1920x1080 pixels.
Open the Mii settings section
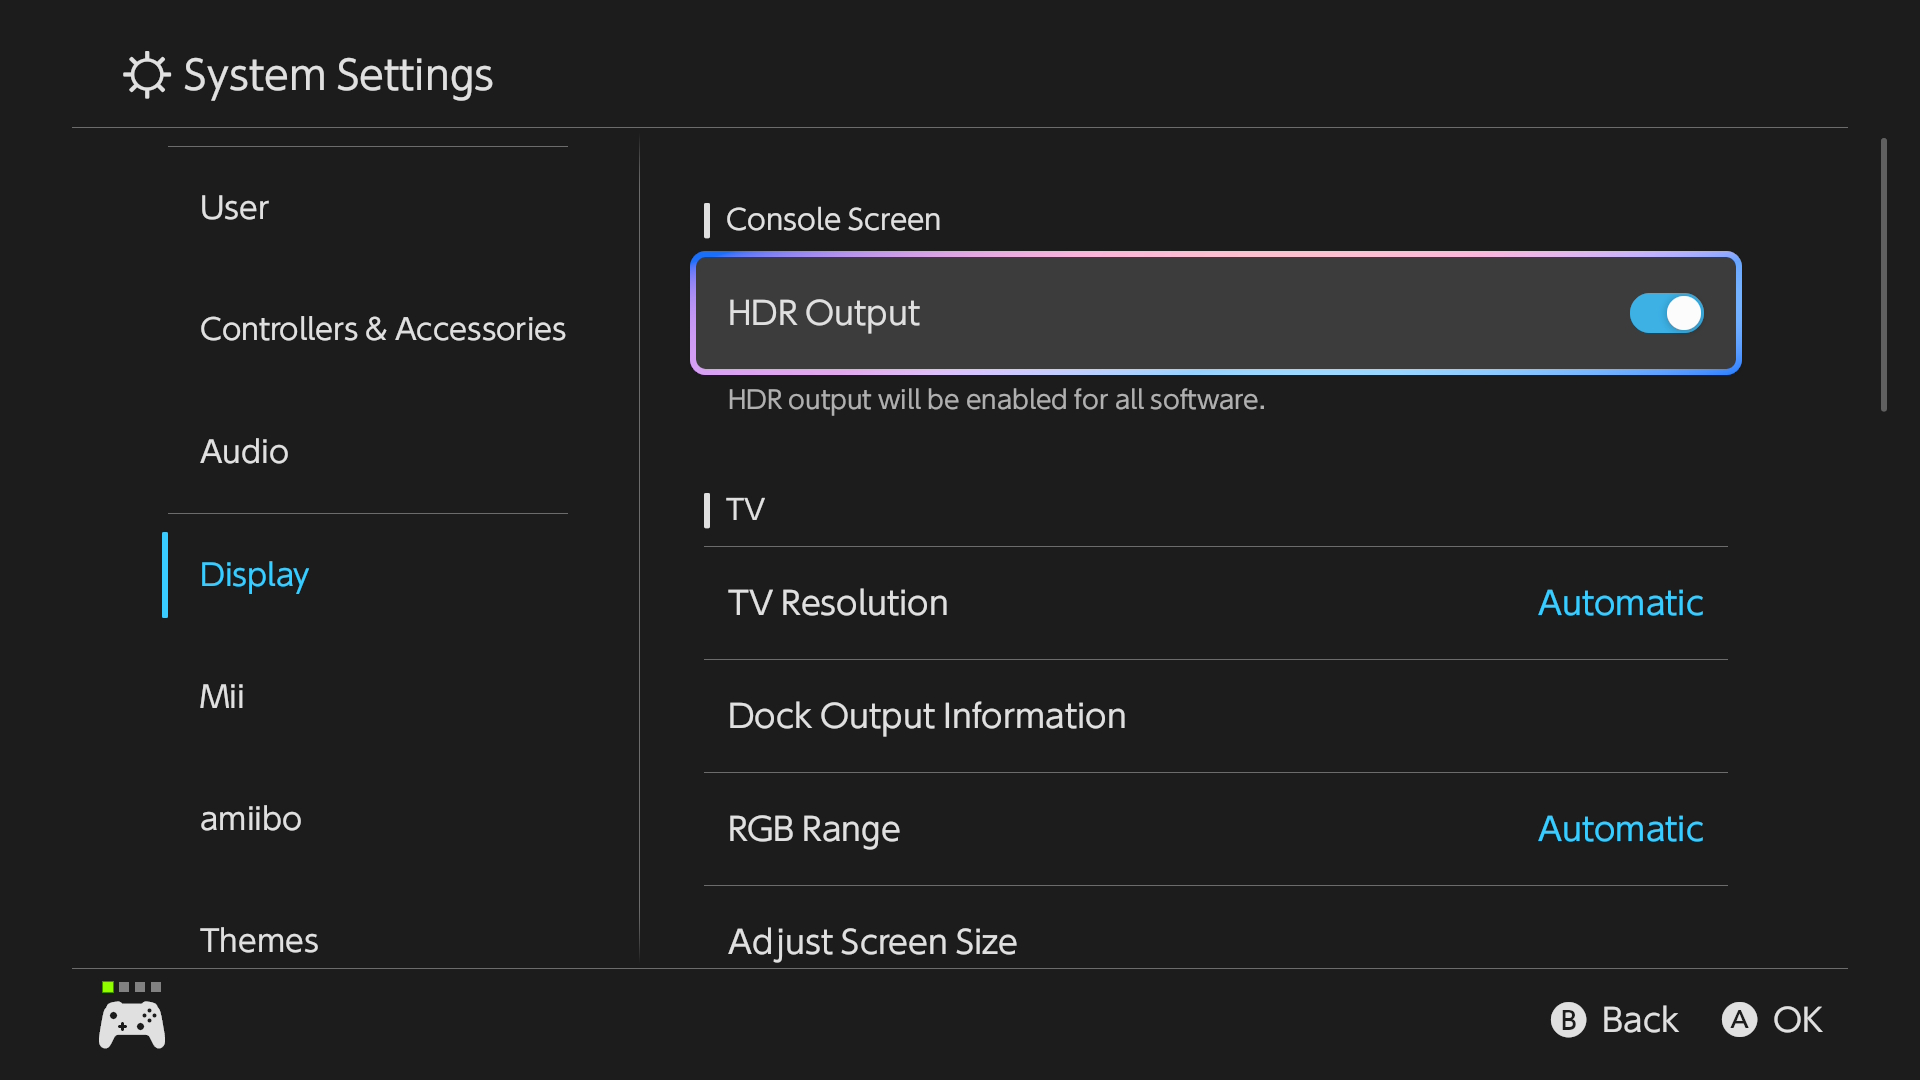[221, 696]
